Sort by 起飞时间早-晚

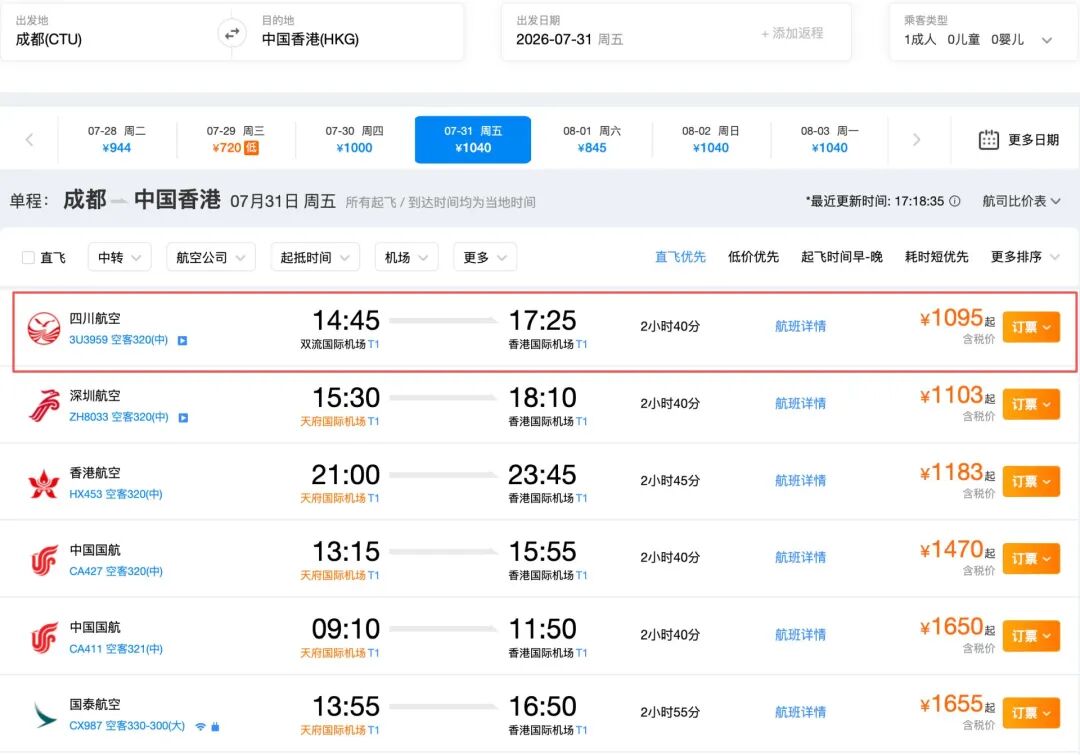click(842, 257)
